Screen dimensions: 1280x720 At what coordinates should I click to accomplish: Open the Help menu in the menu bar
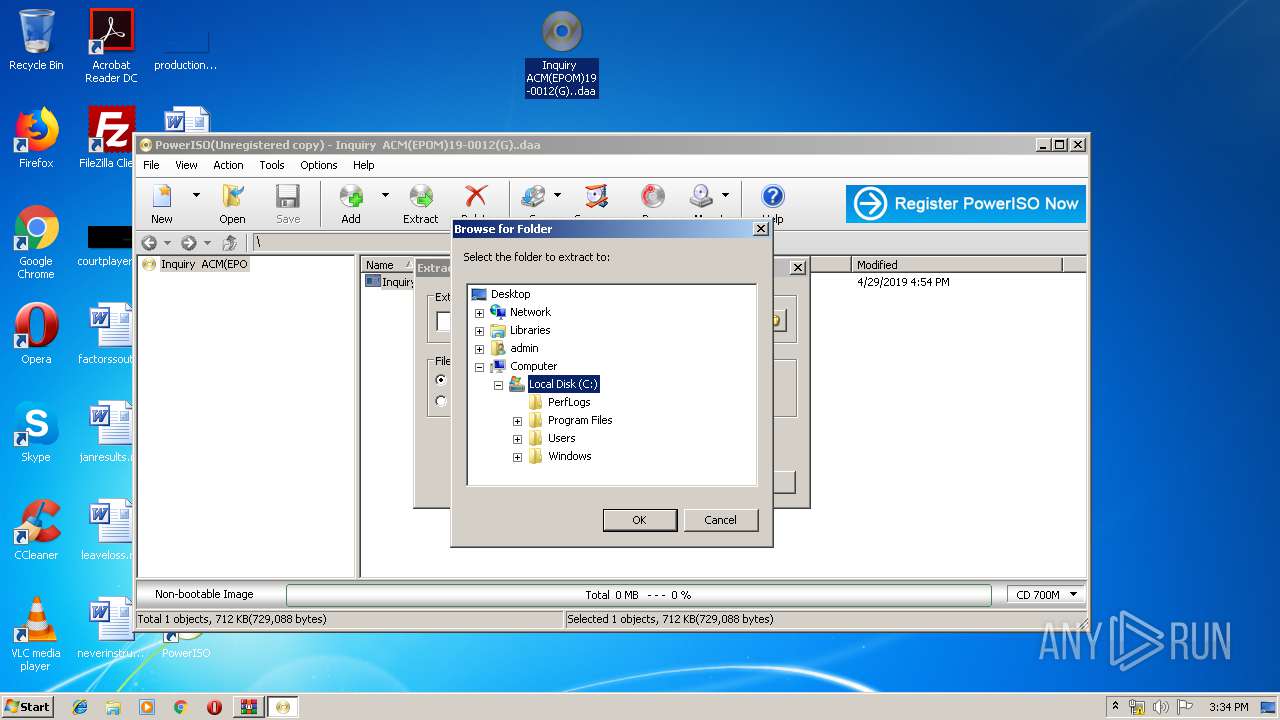coord(364,165)
